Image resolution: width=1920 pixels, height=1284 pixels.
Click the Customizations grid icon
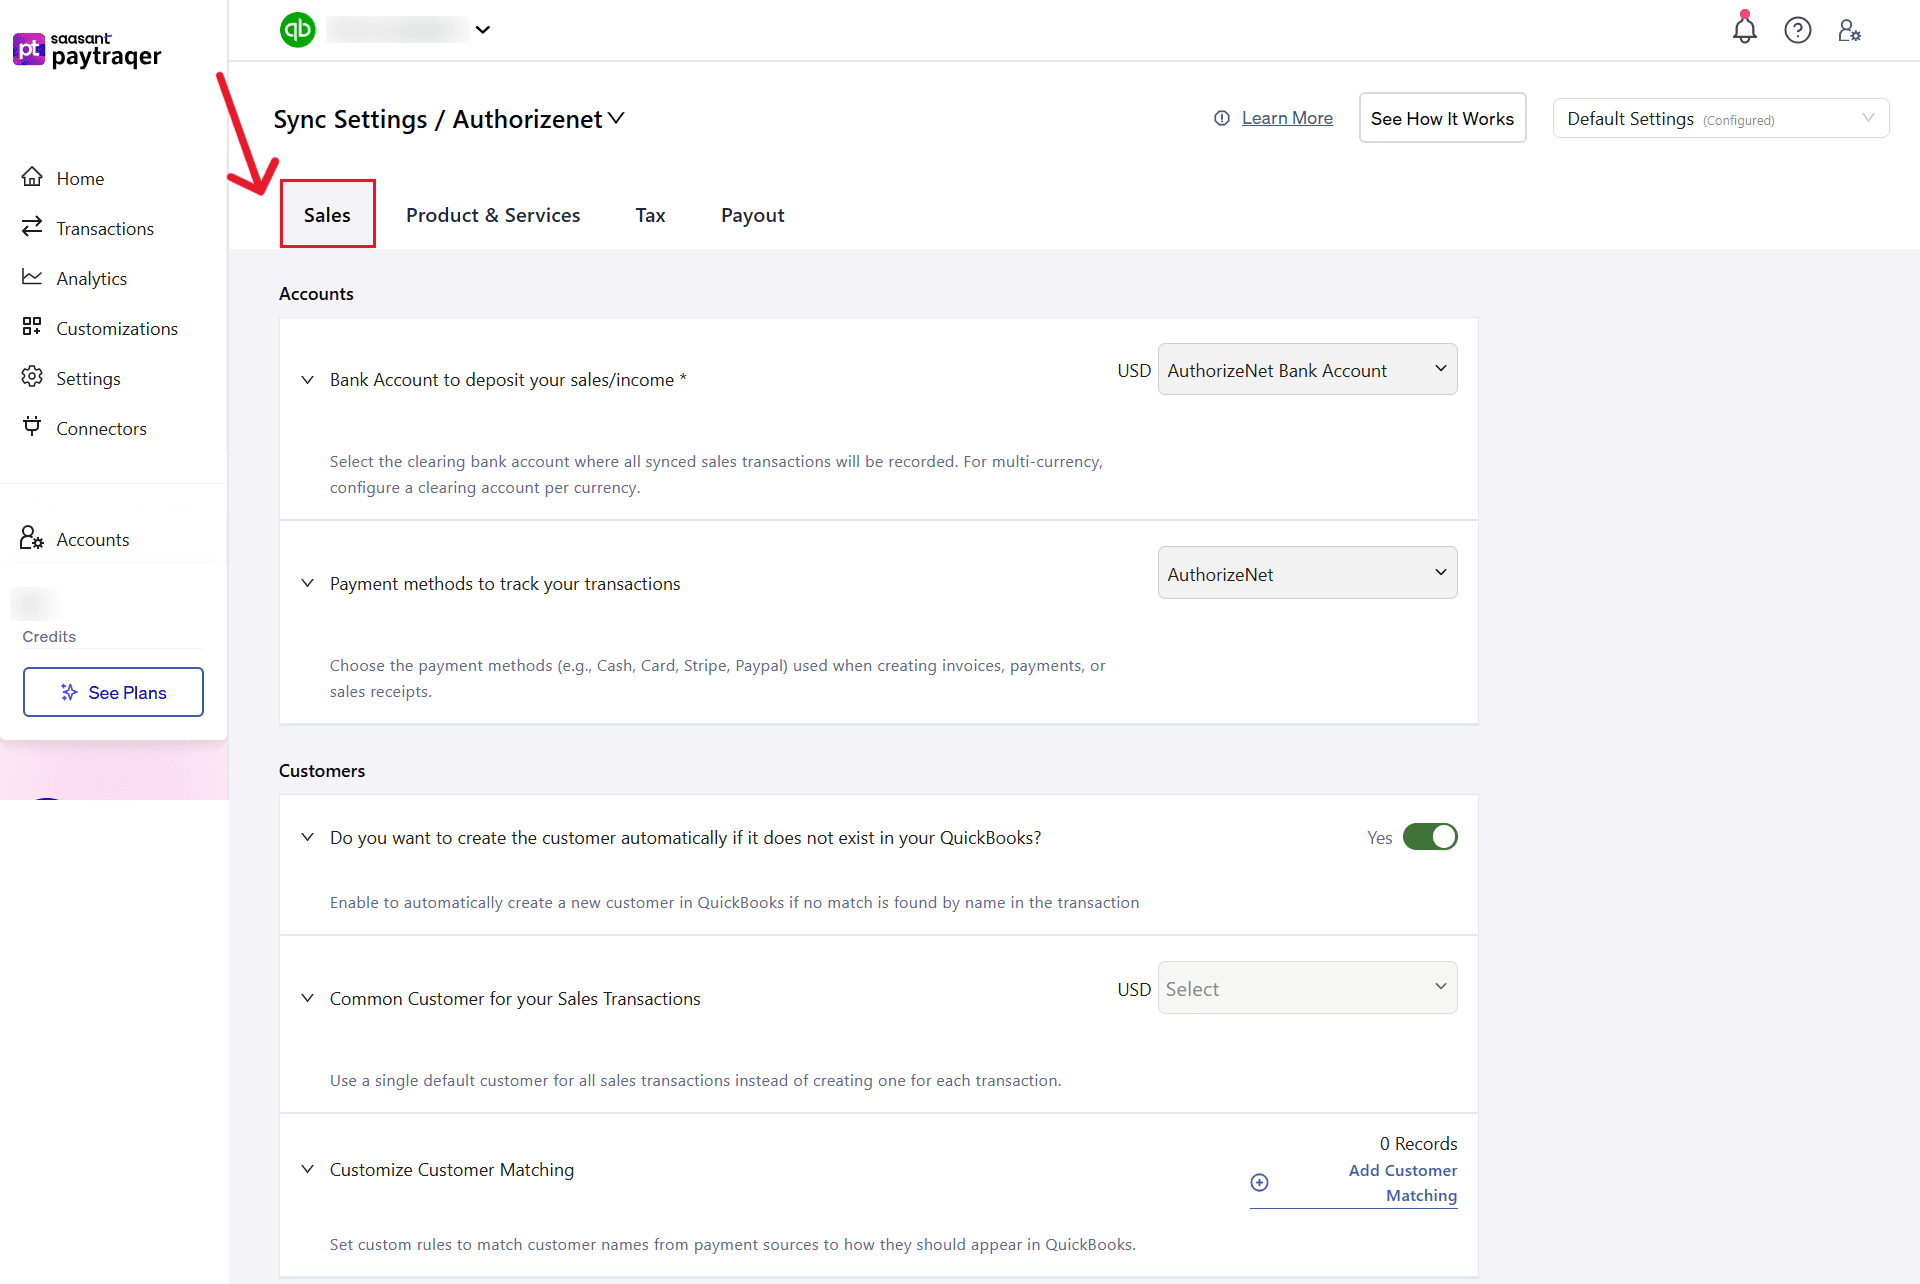click(33, 327)
